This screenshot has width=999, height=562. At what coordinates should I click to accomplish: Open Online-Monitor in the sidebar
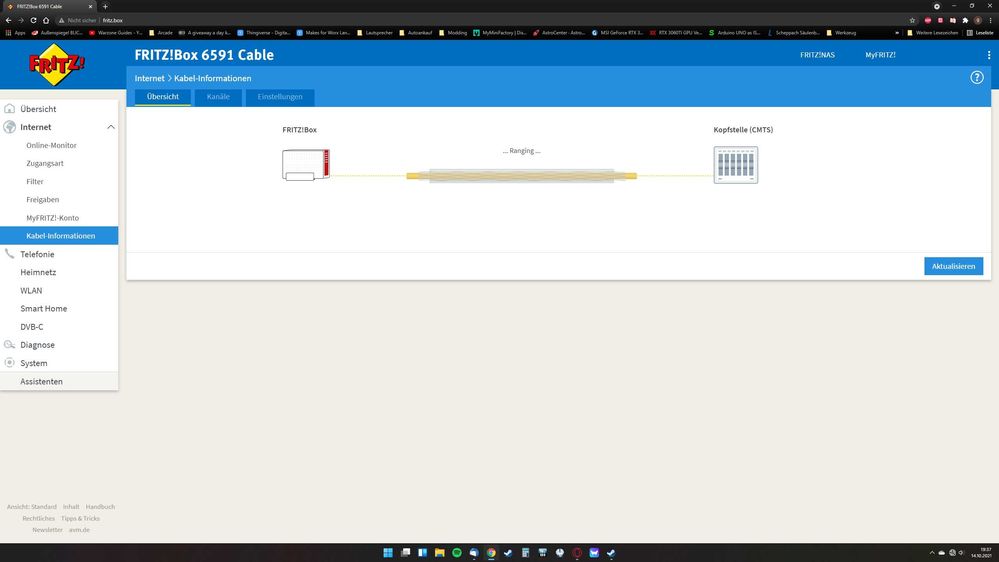(51, 145)
